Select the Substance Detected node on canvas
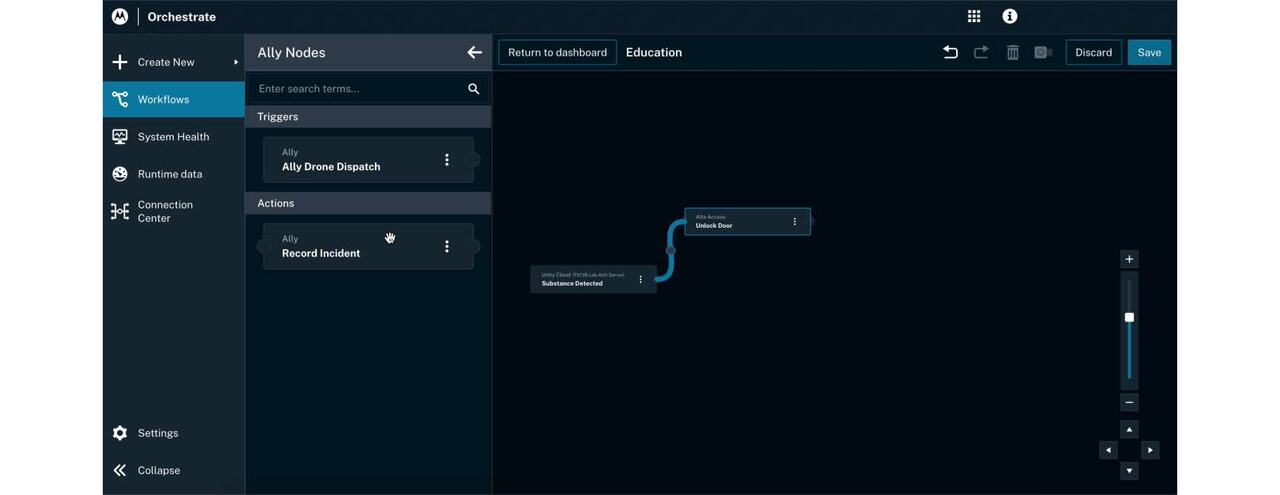This screenshot has height=495, width=1280. click(593, 279)
